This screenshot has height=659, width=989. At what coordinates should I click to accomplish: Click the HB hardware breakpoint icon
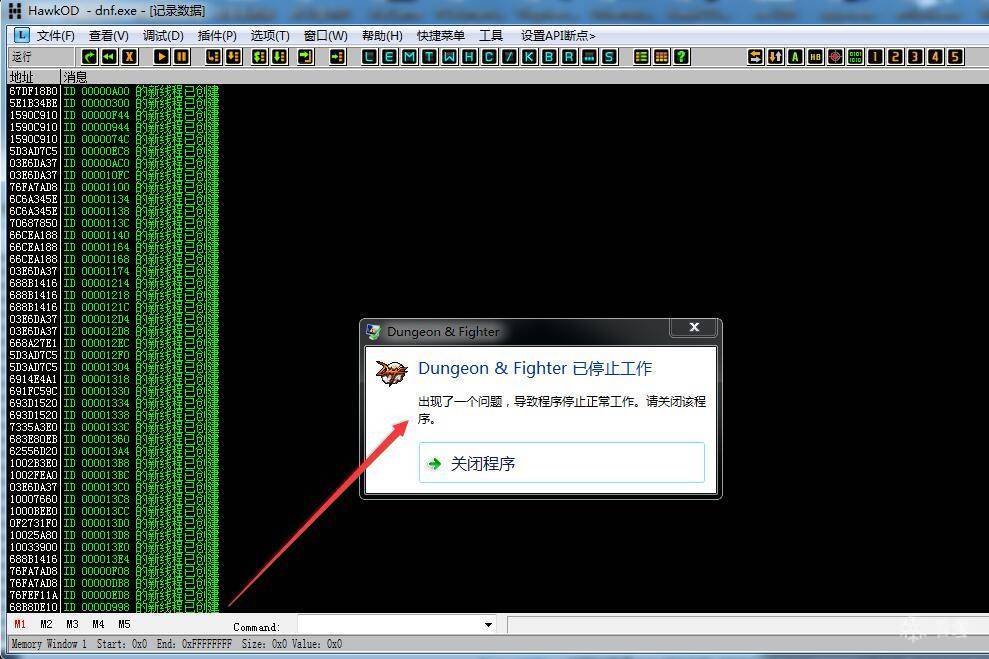click(816, 57)
